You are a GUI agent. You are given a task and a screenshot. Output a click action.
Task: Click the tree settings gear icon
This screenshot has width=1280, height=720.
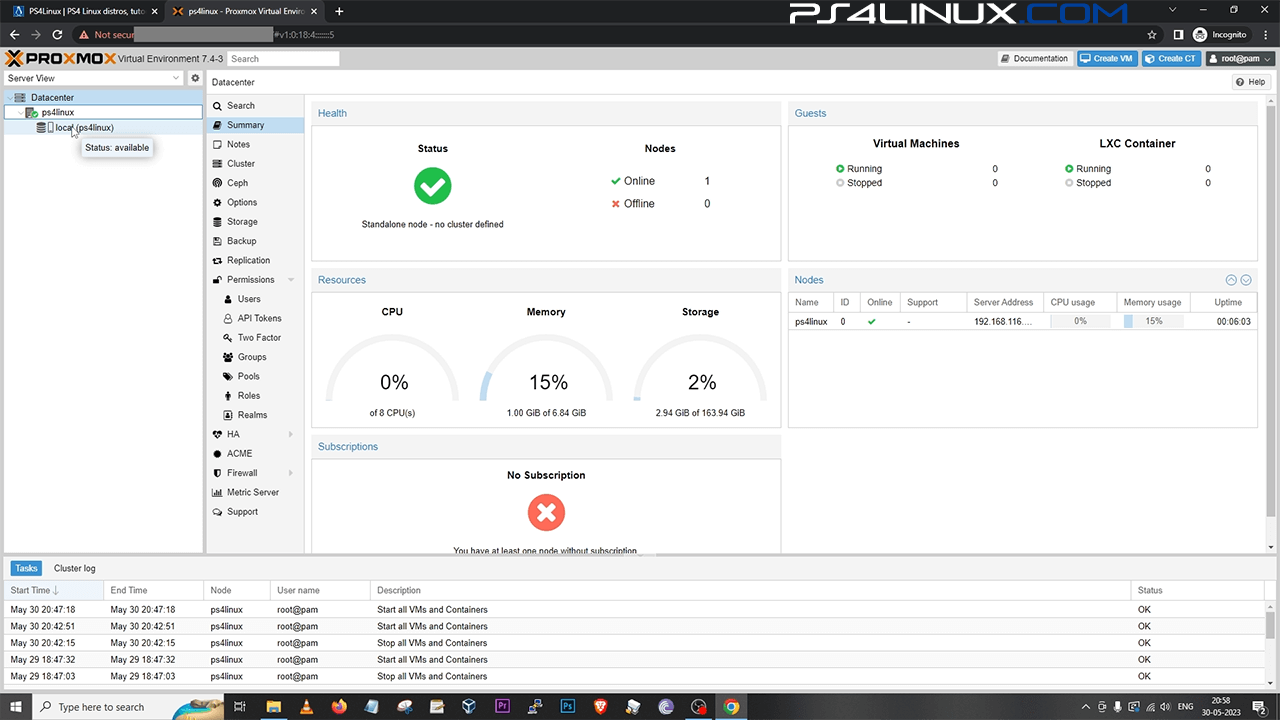[x=195, y=78]
